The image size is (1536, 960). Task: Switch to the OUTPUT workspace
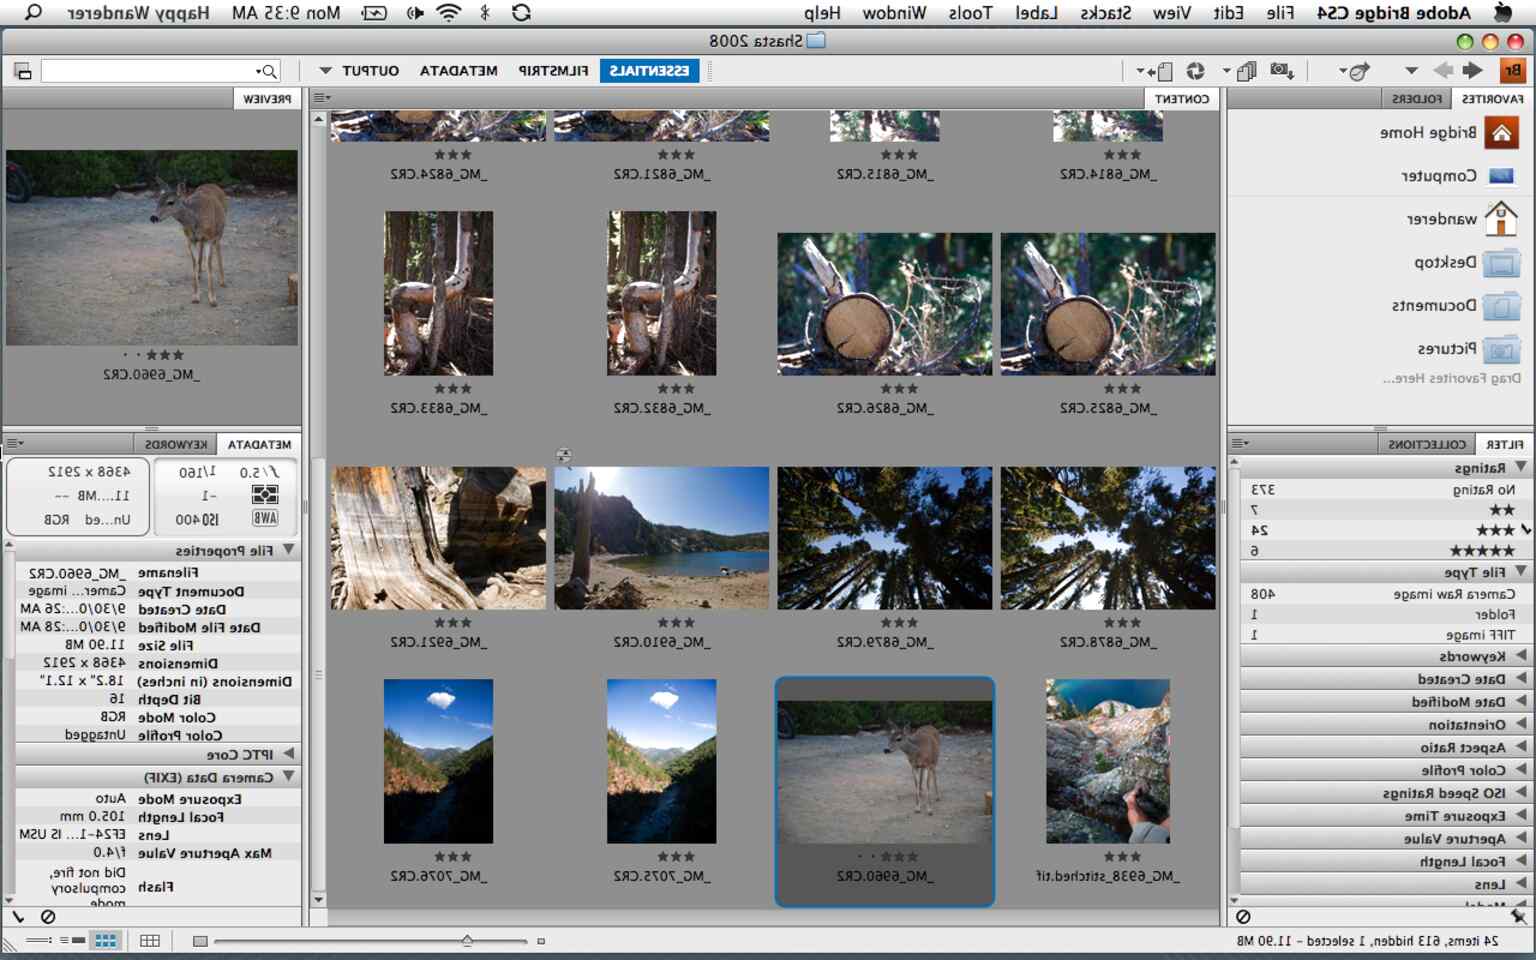(x=370, y=71)
